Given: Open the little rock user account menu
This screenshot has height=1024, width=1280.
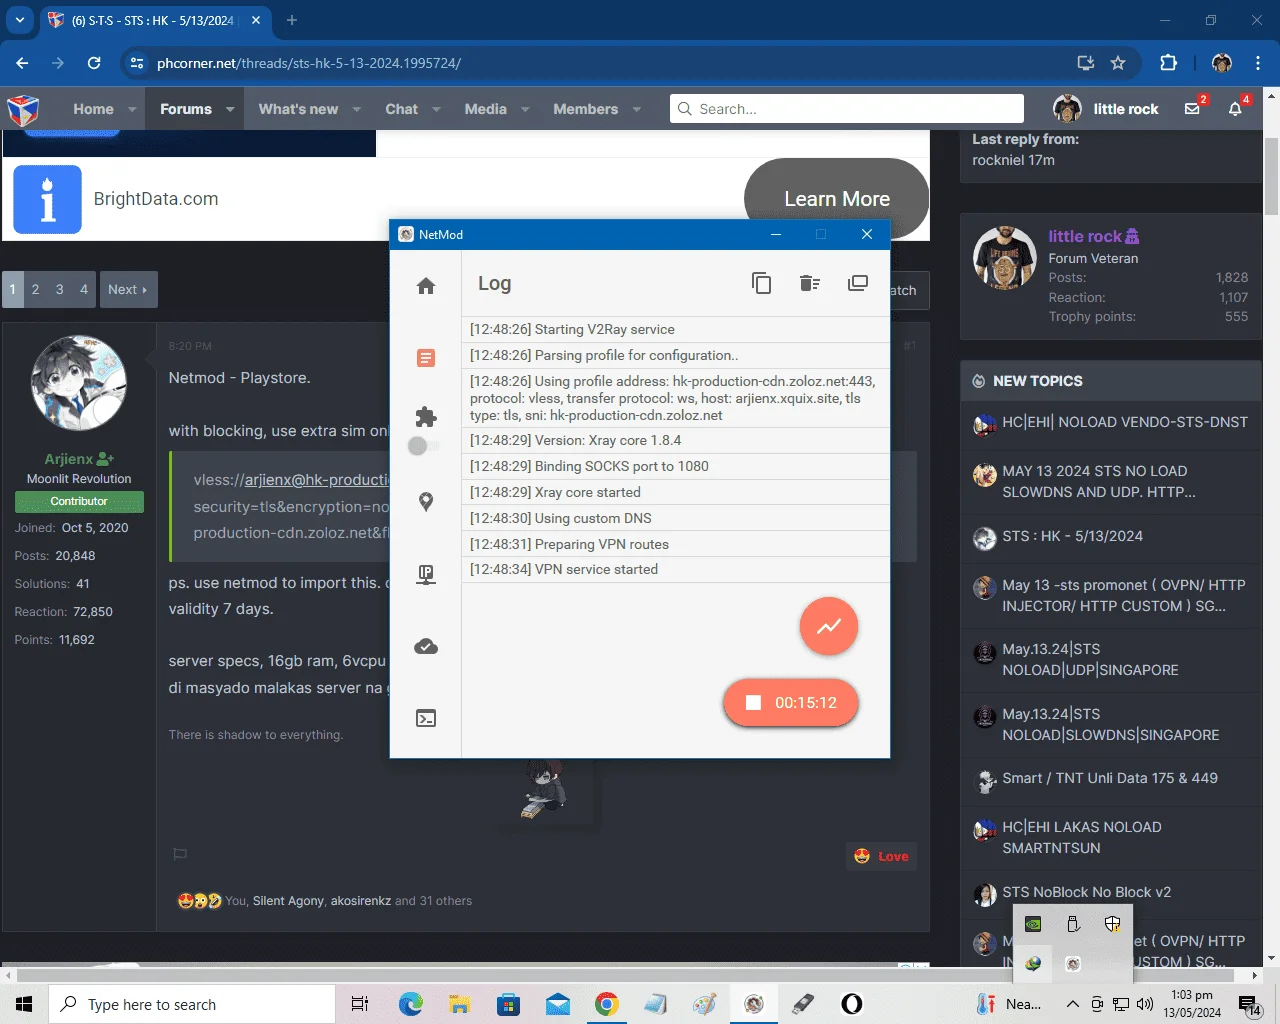Looking at the screenshot, I should pyautogui.click(x=1106, y=109).
